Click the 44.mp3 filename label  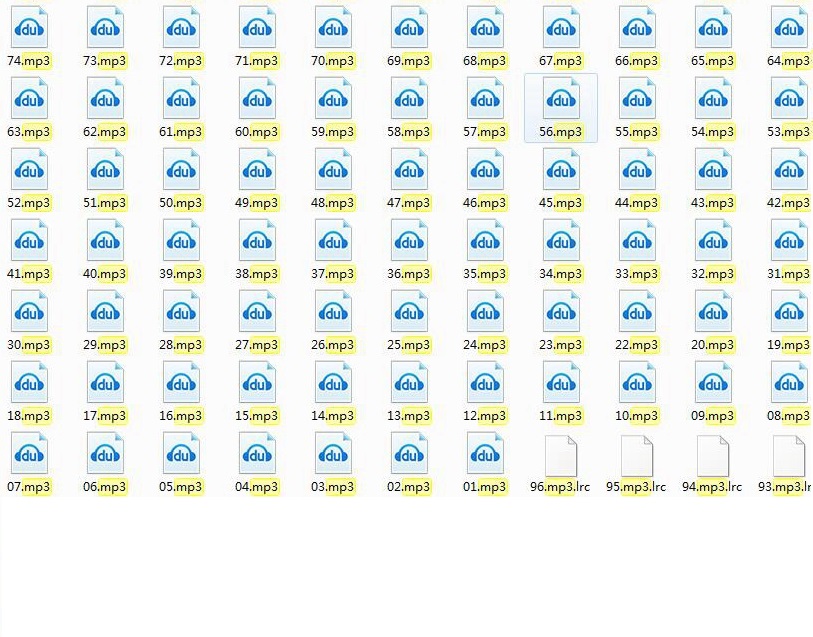[x=637, y=203]
